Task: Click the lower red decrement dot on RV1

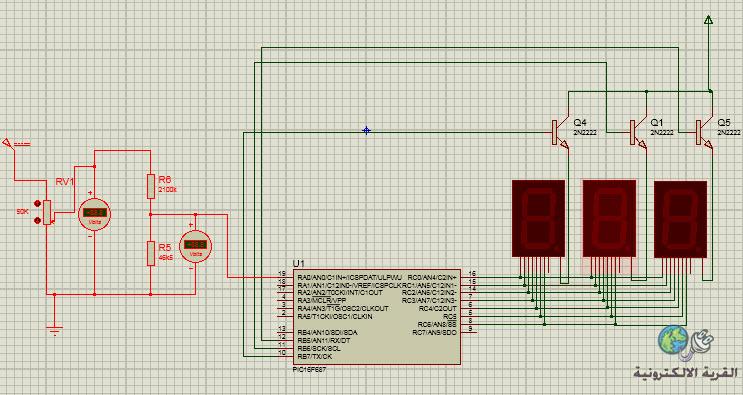Action: (x=37, y=221)
